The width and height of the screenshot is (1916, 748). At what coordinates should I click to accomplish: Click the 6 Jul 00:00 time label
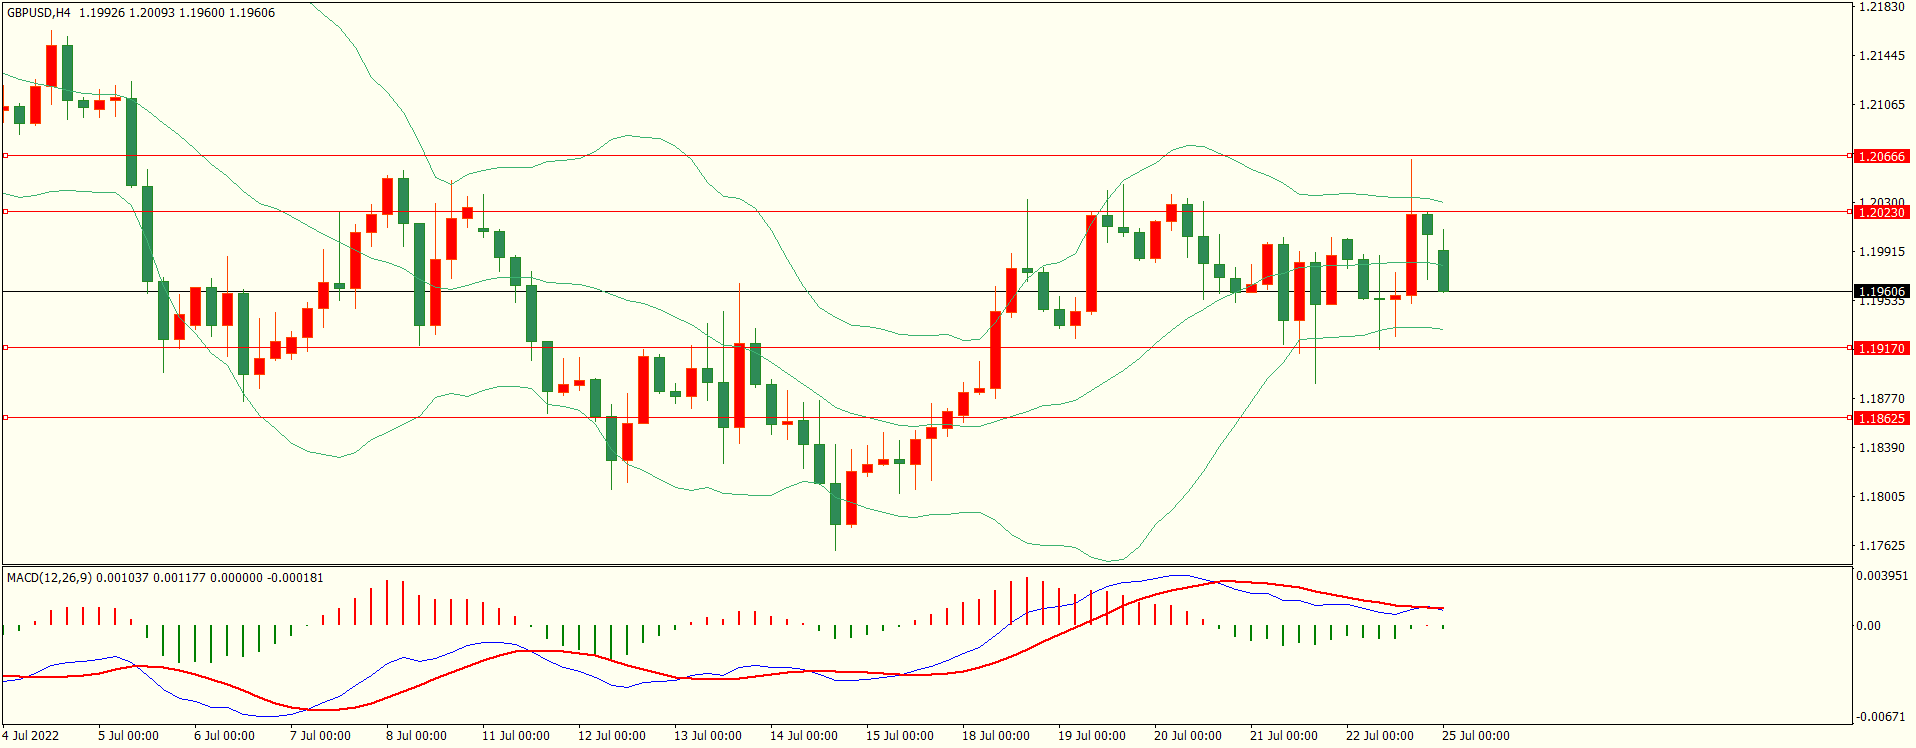pos(224,736)
